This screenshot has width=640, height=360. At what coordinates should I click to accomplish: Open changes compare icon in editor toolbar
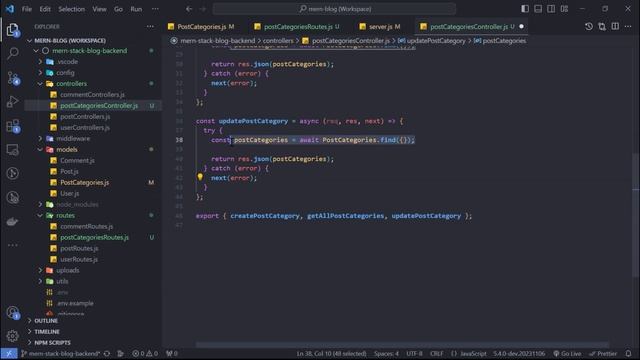tap(602, 27)
